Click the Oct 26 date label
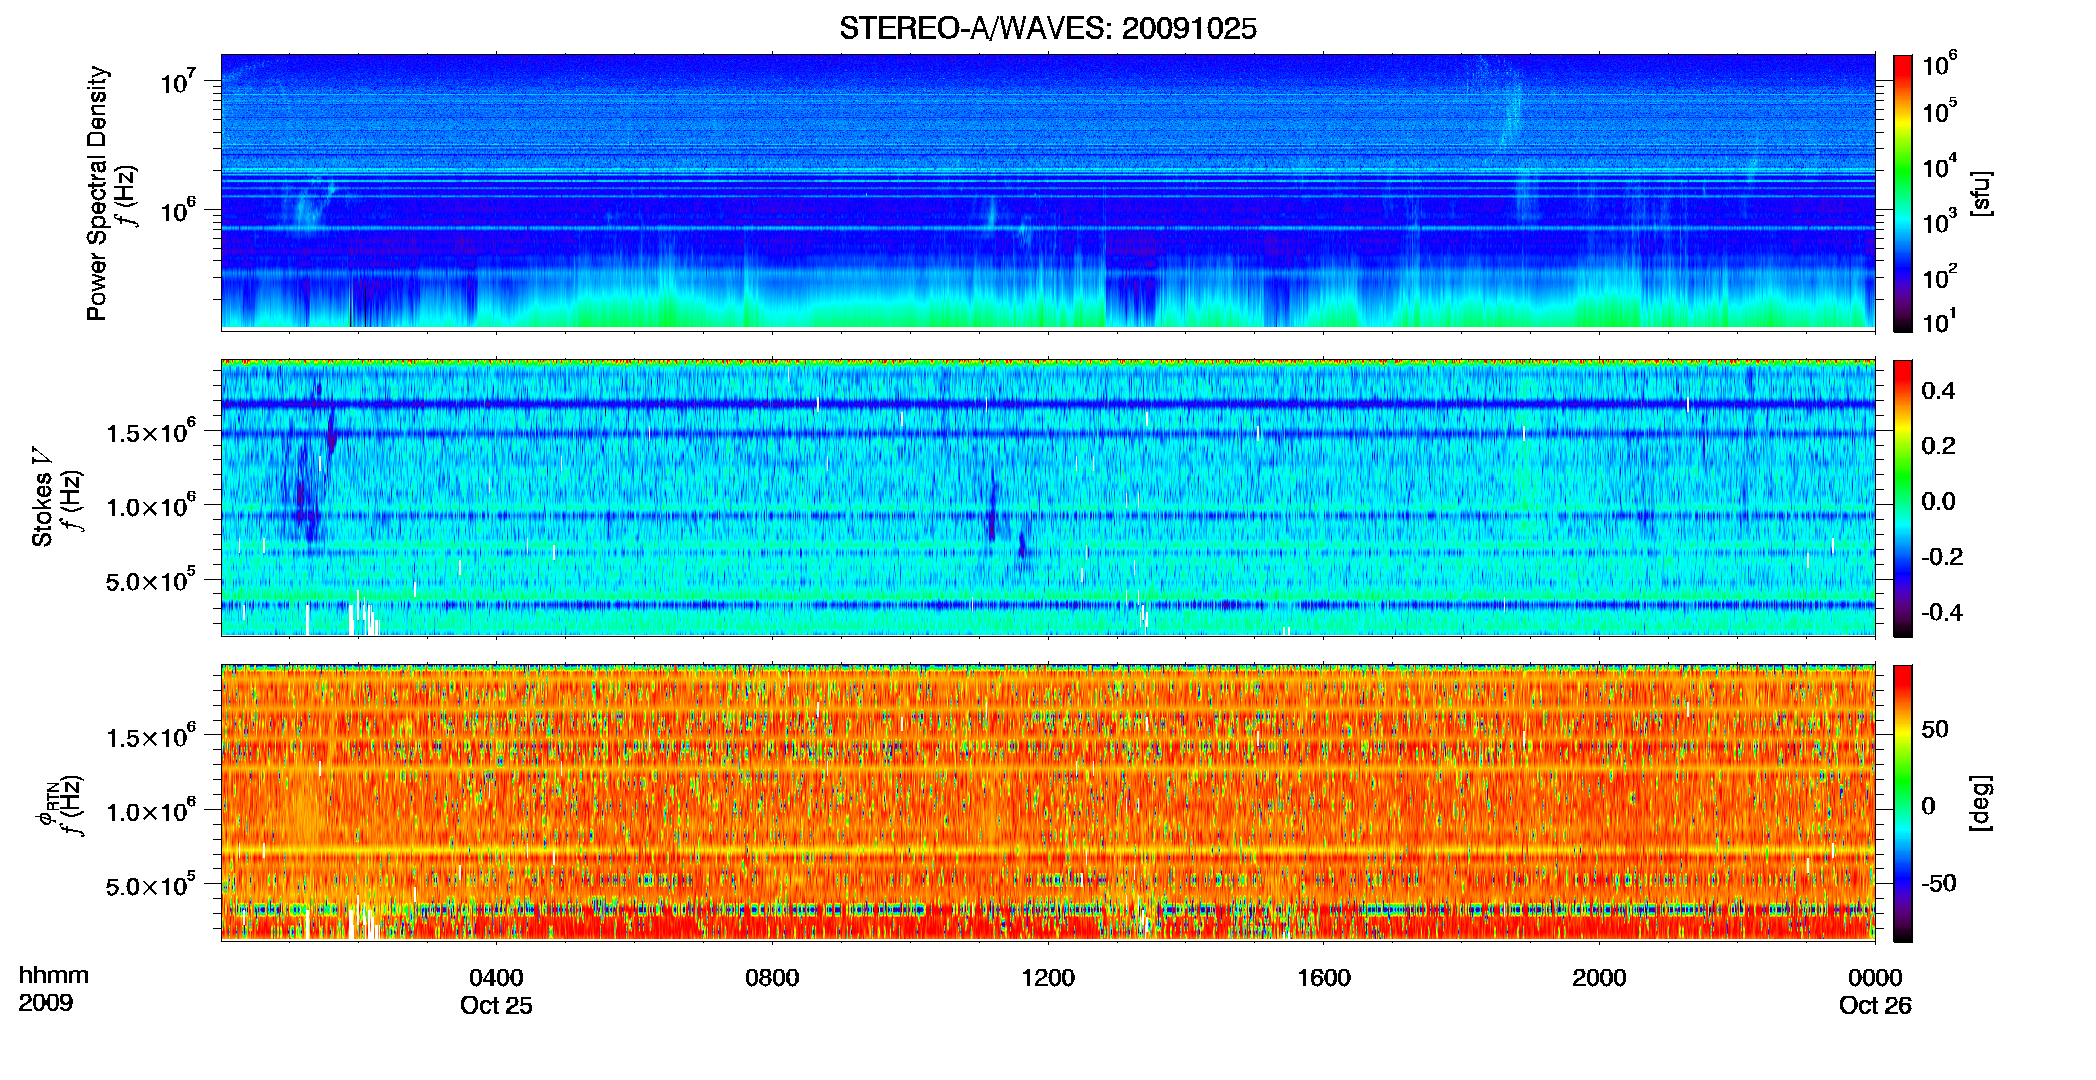Screen dimensions: 2096x1080 coord(1875,1006)
